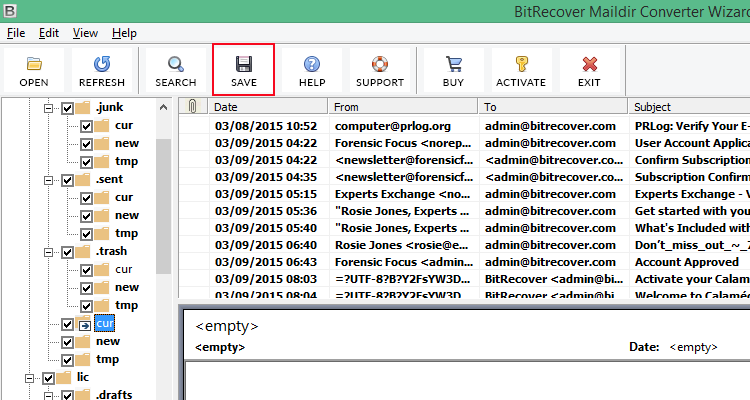The width and height of the screenshot is (750, 400).
Task: Open the Edit menu
Action: pyautogui.click(x=49, y=33)
